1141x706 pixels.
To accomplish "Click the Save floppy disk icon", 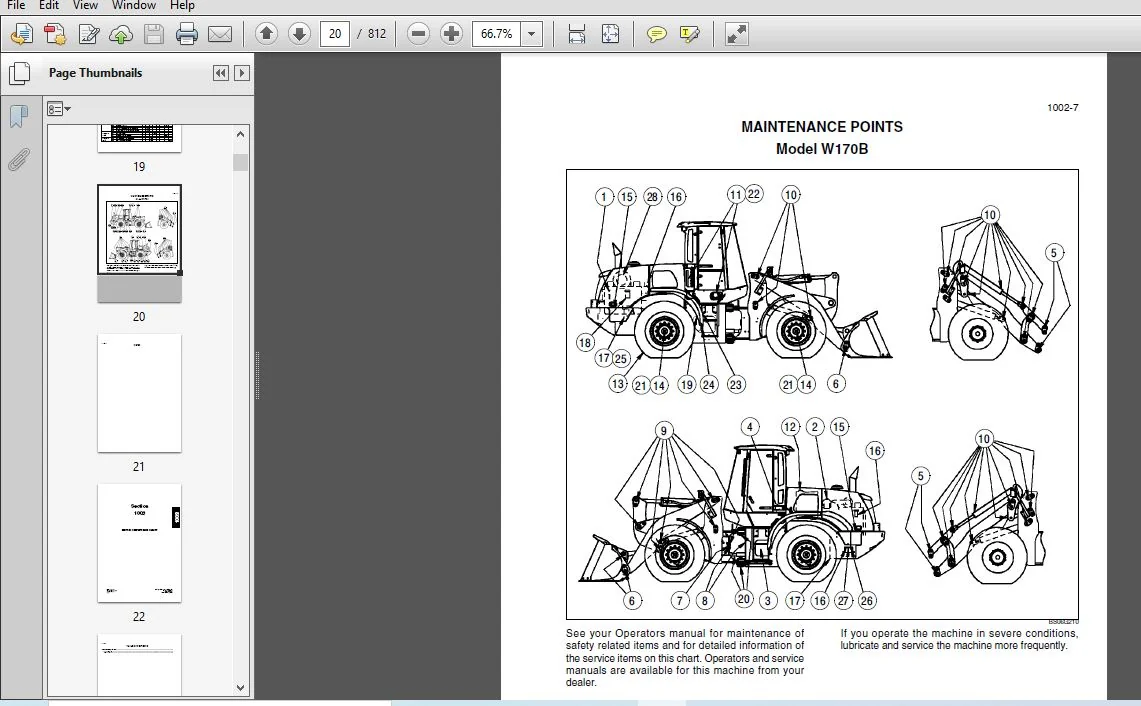I will pyautogui.click(x=154, y=33).
